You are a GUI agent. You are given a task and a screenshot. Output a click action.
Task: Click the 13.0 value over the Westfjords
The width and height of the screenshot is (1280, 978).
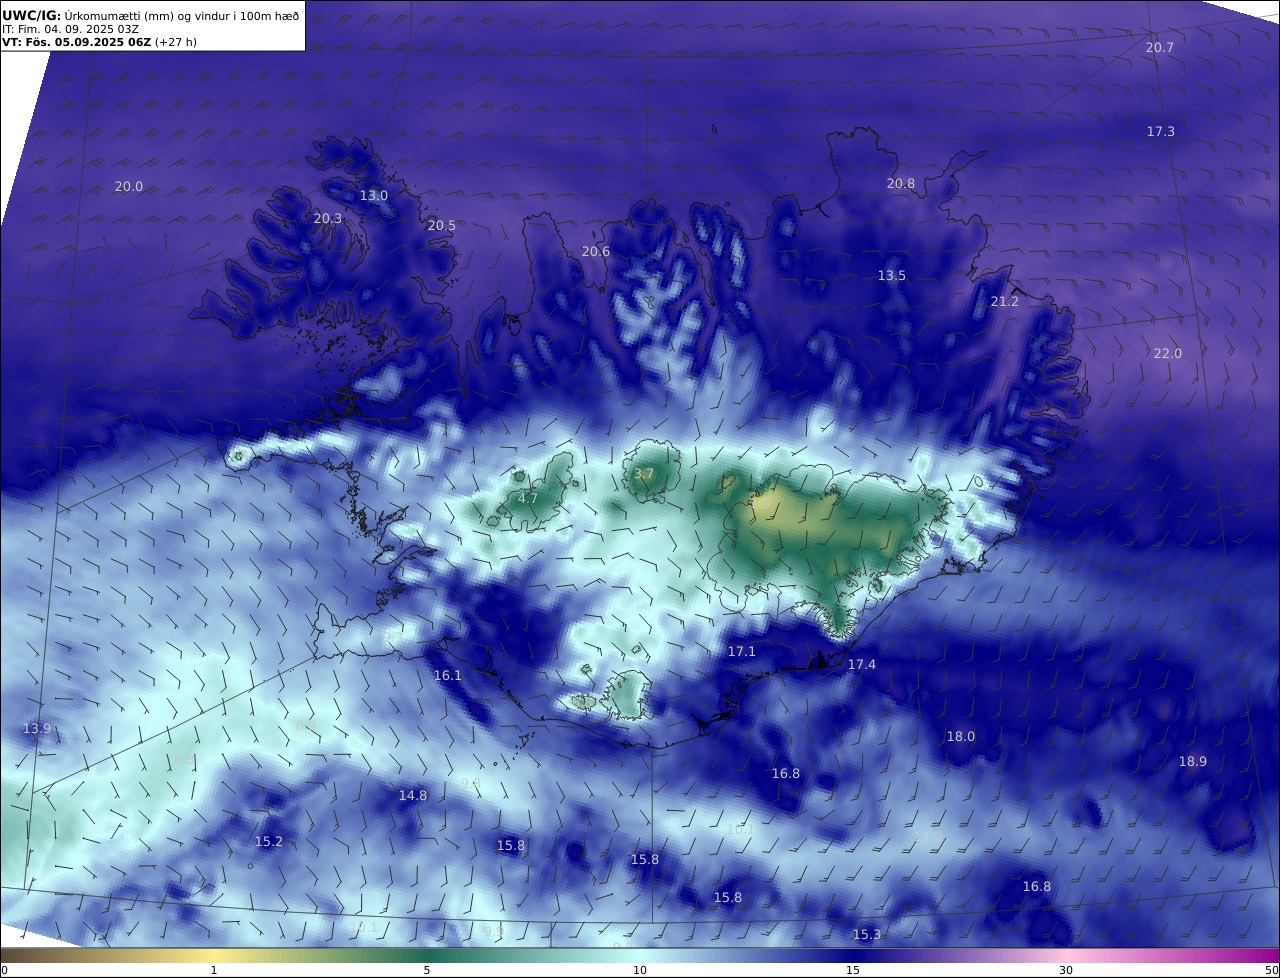click(374, 196)
